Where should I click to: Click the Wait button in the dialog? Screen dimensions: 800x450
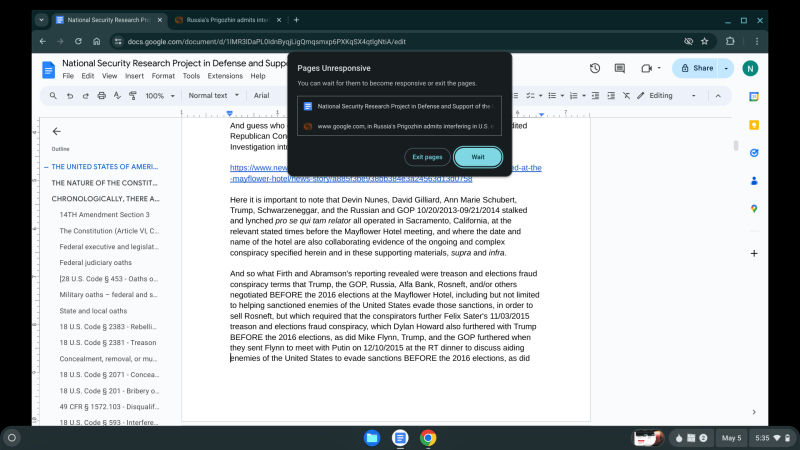478,157
